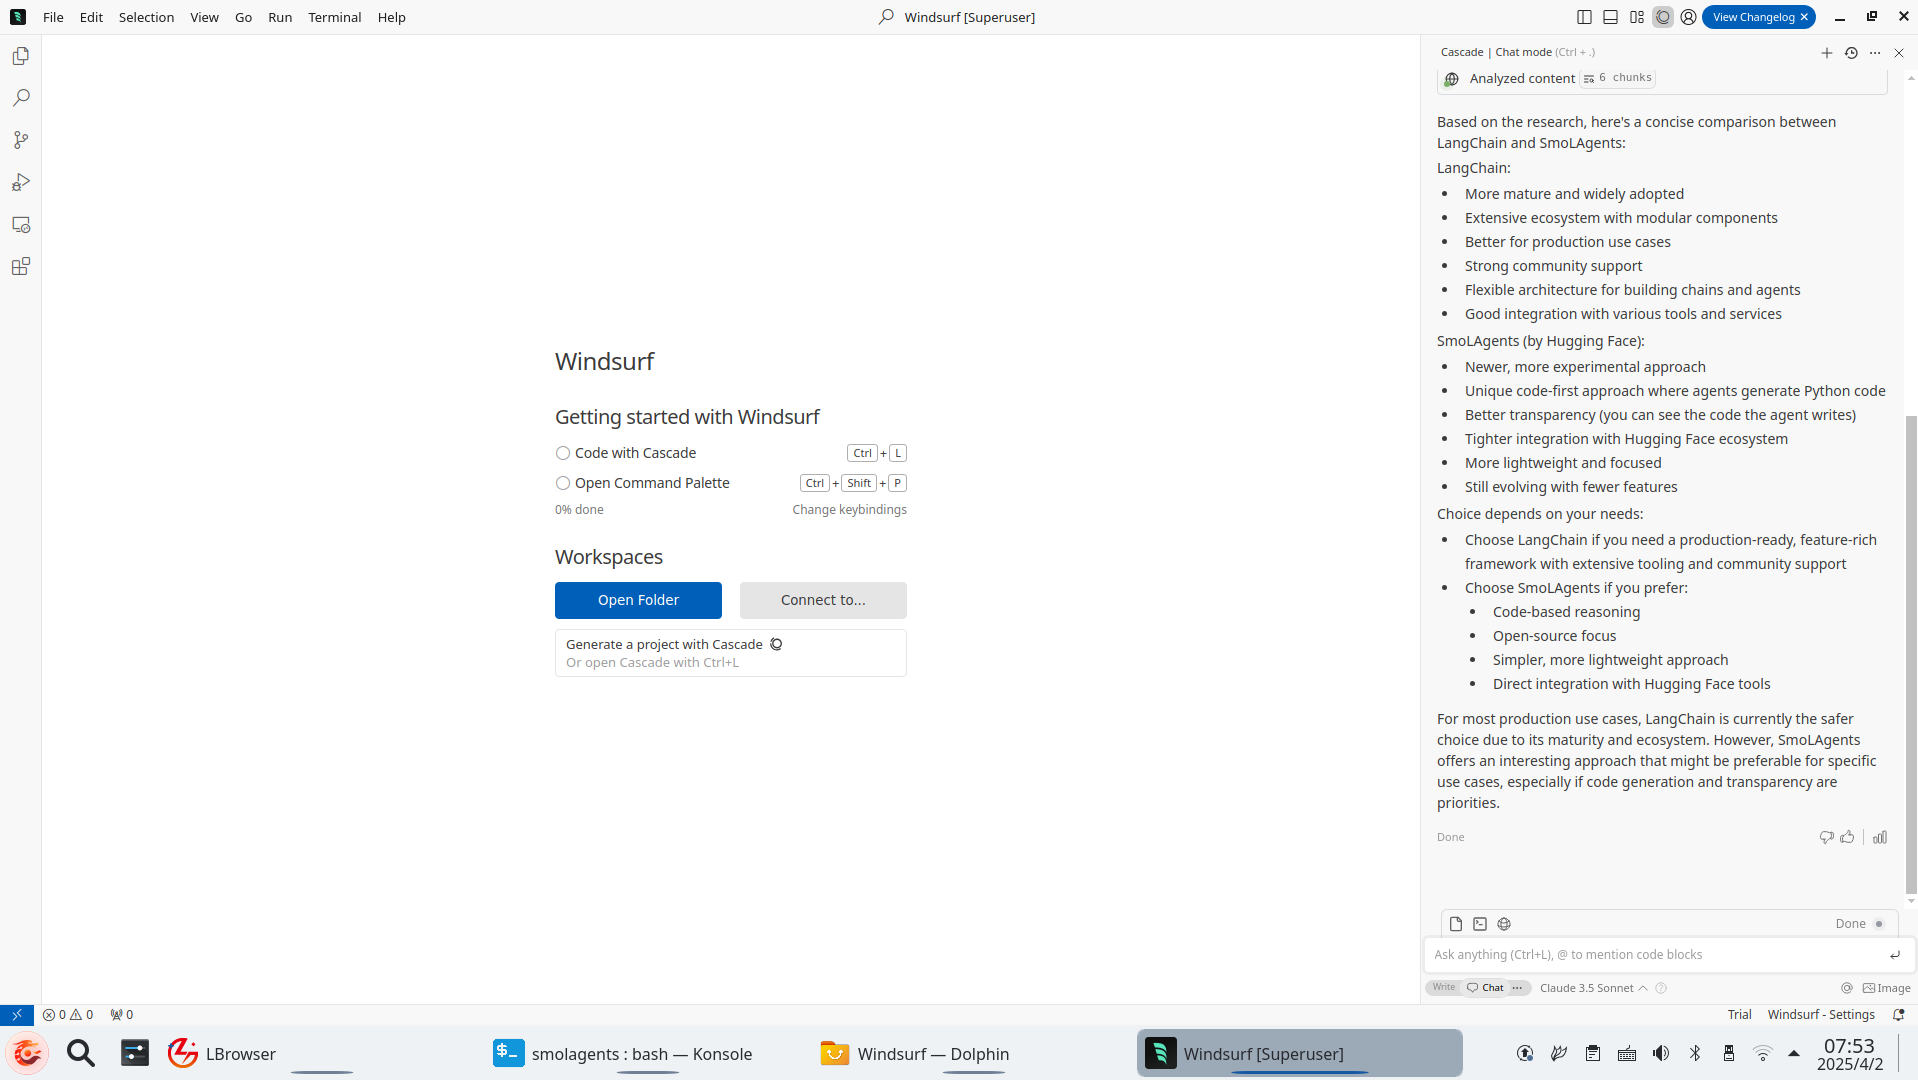
Task: Start a new Cascade conversation
Action: point(1826,53)
